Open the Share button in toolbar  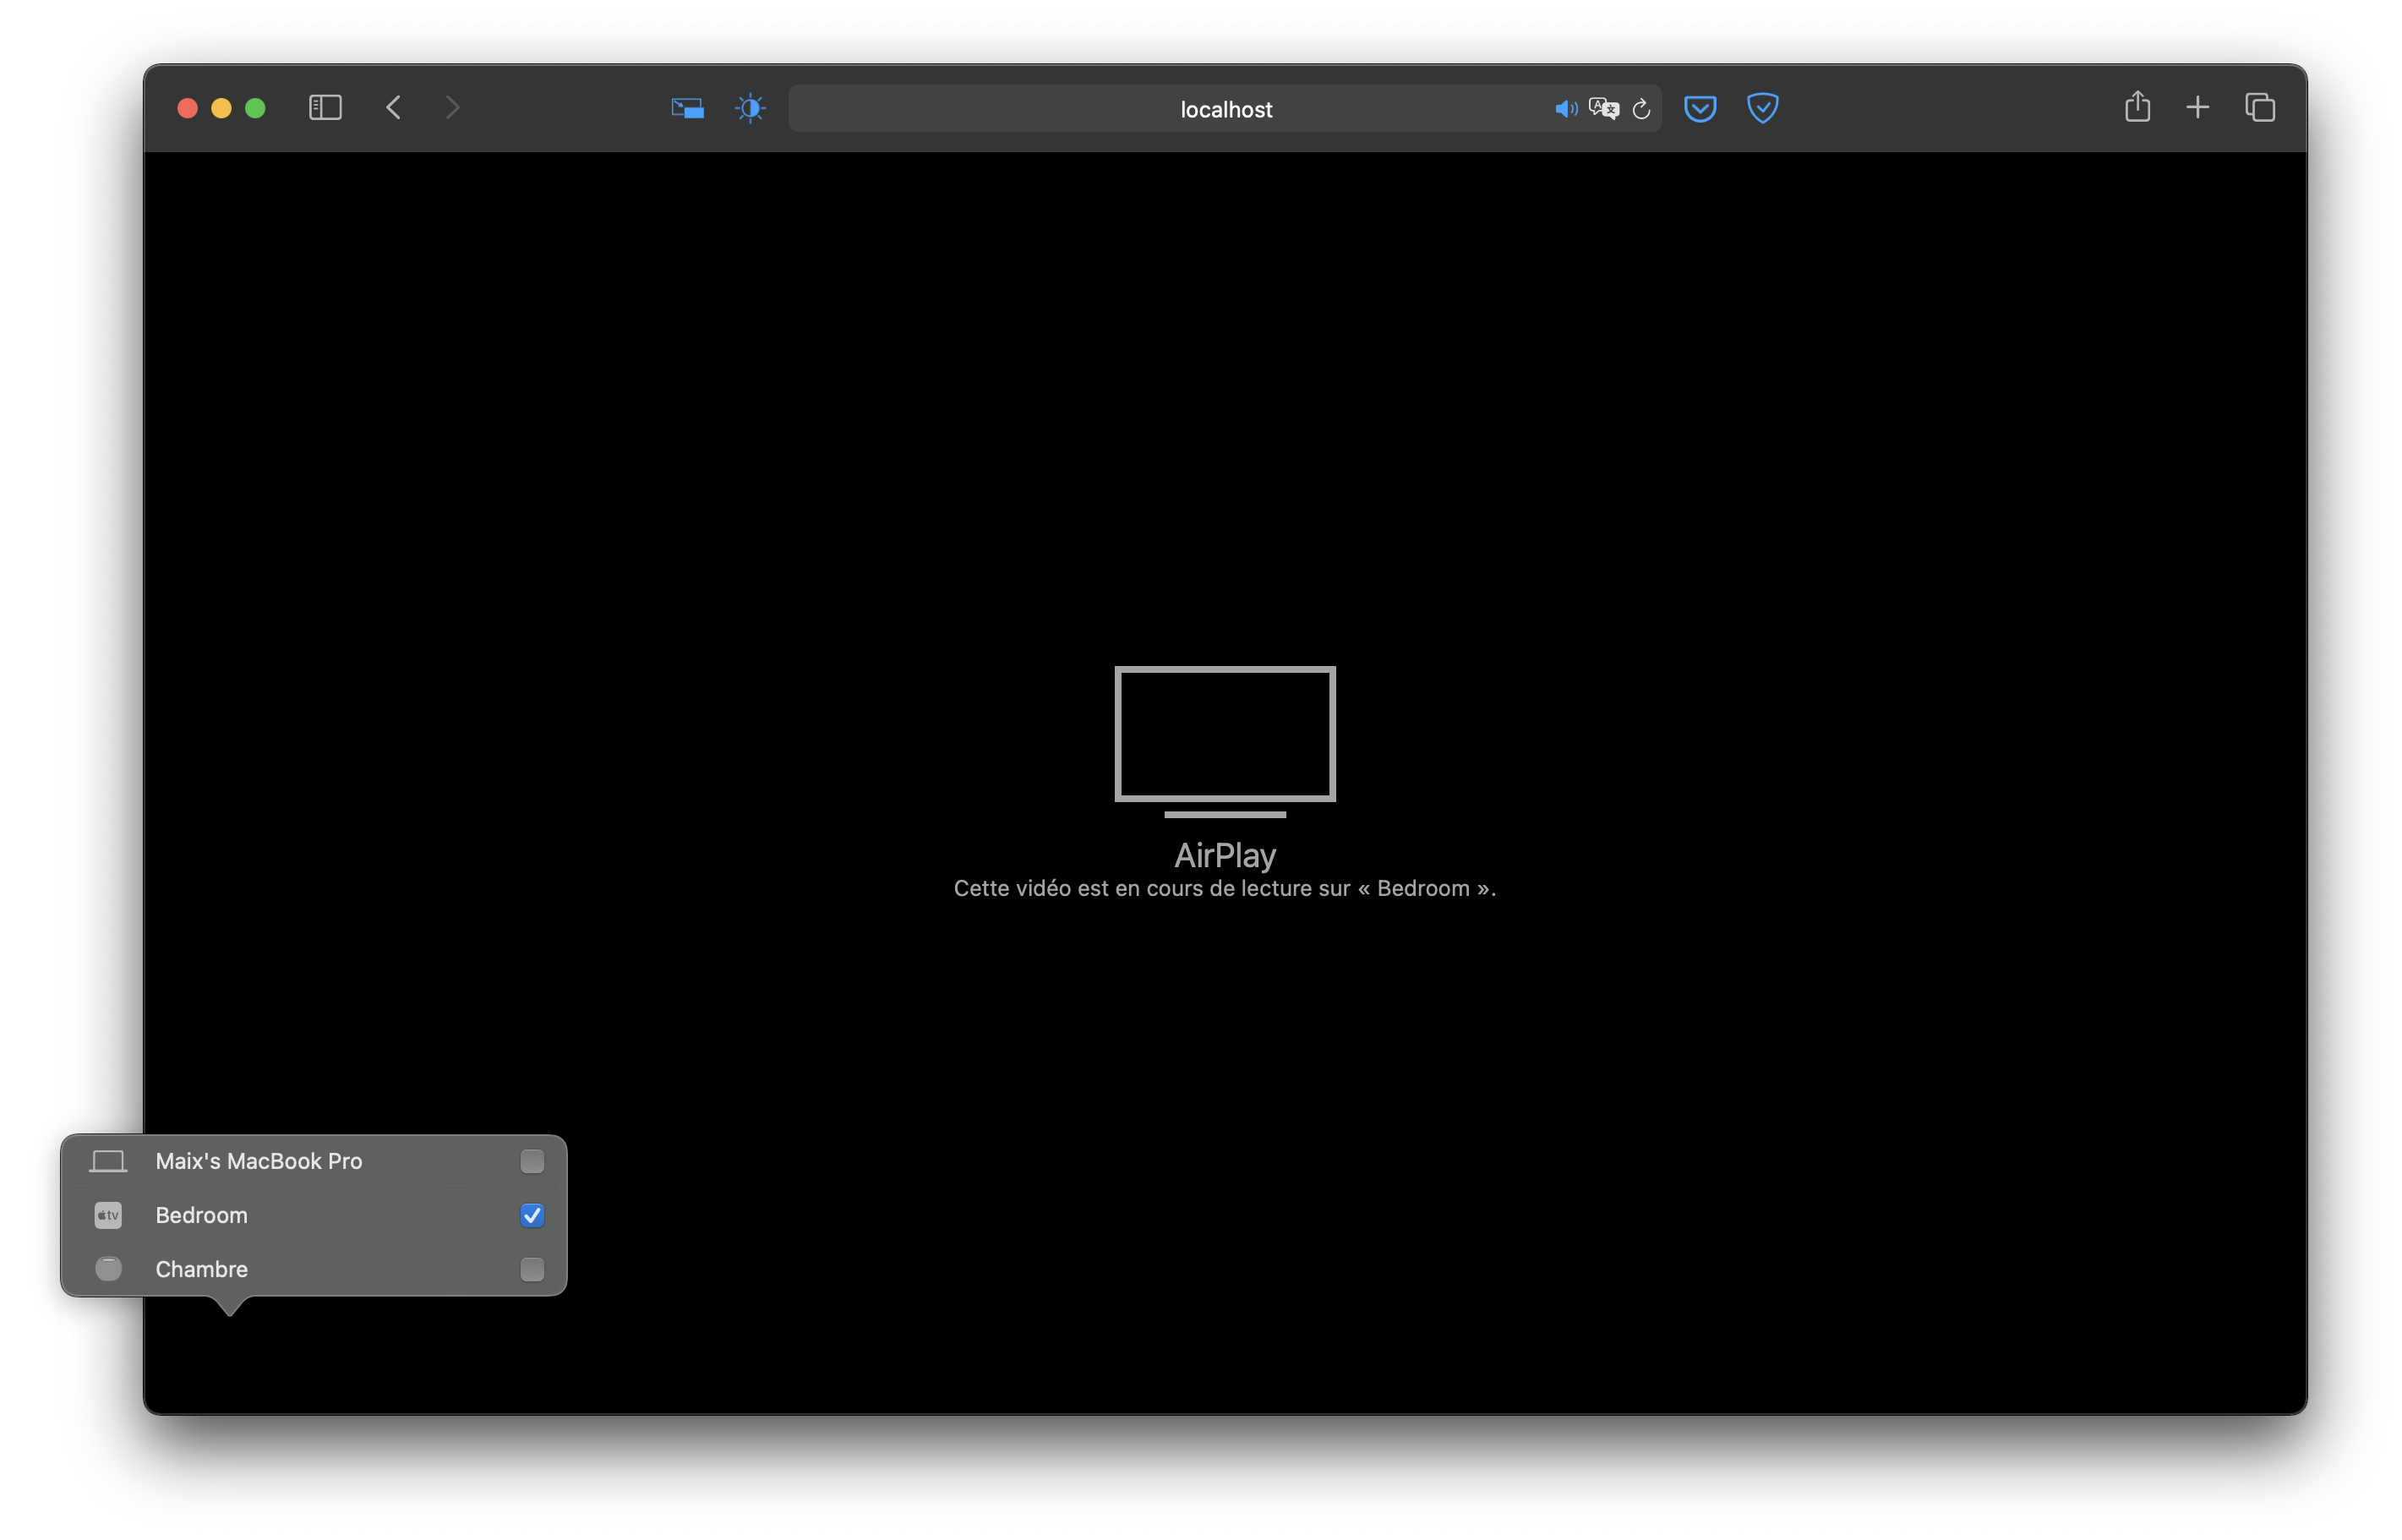[2137, 107]
